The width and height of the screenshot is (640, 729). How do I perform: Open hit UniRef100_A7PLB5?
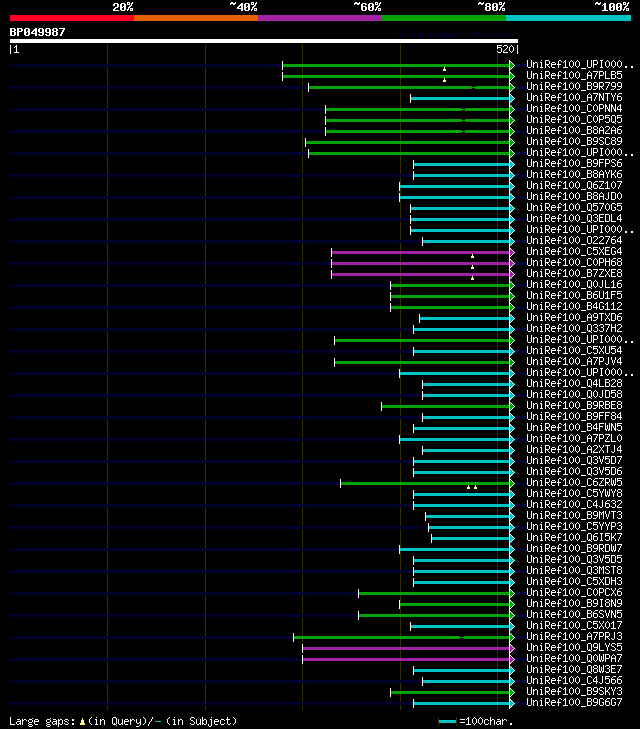coord(574,75)
